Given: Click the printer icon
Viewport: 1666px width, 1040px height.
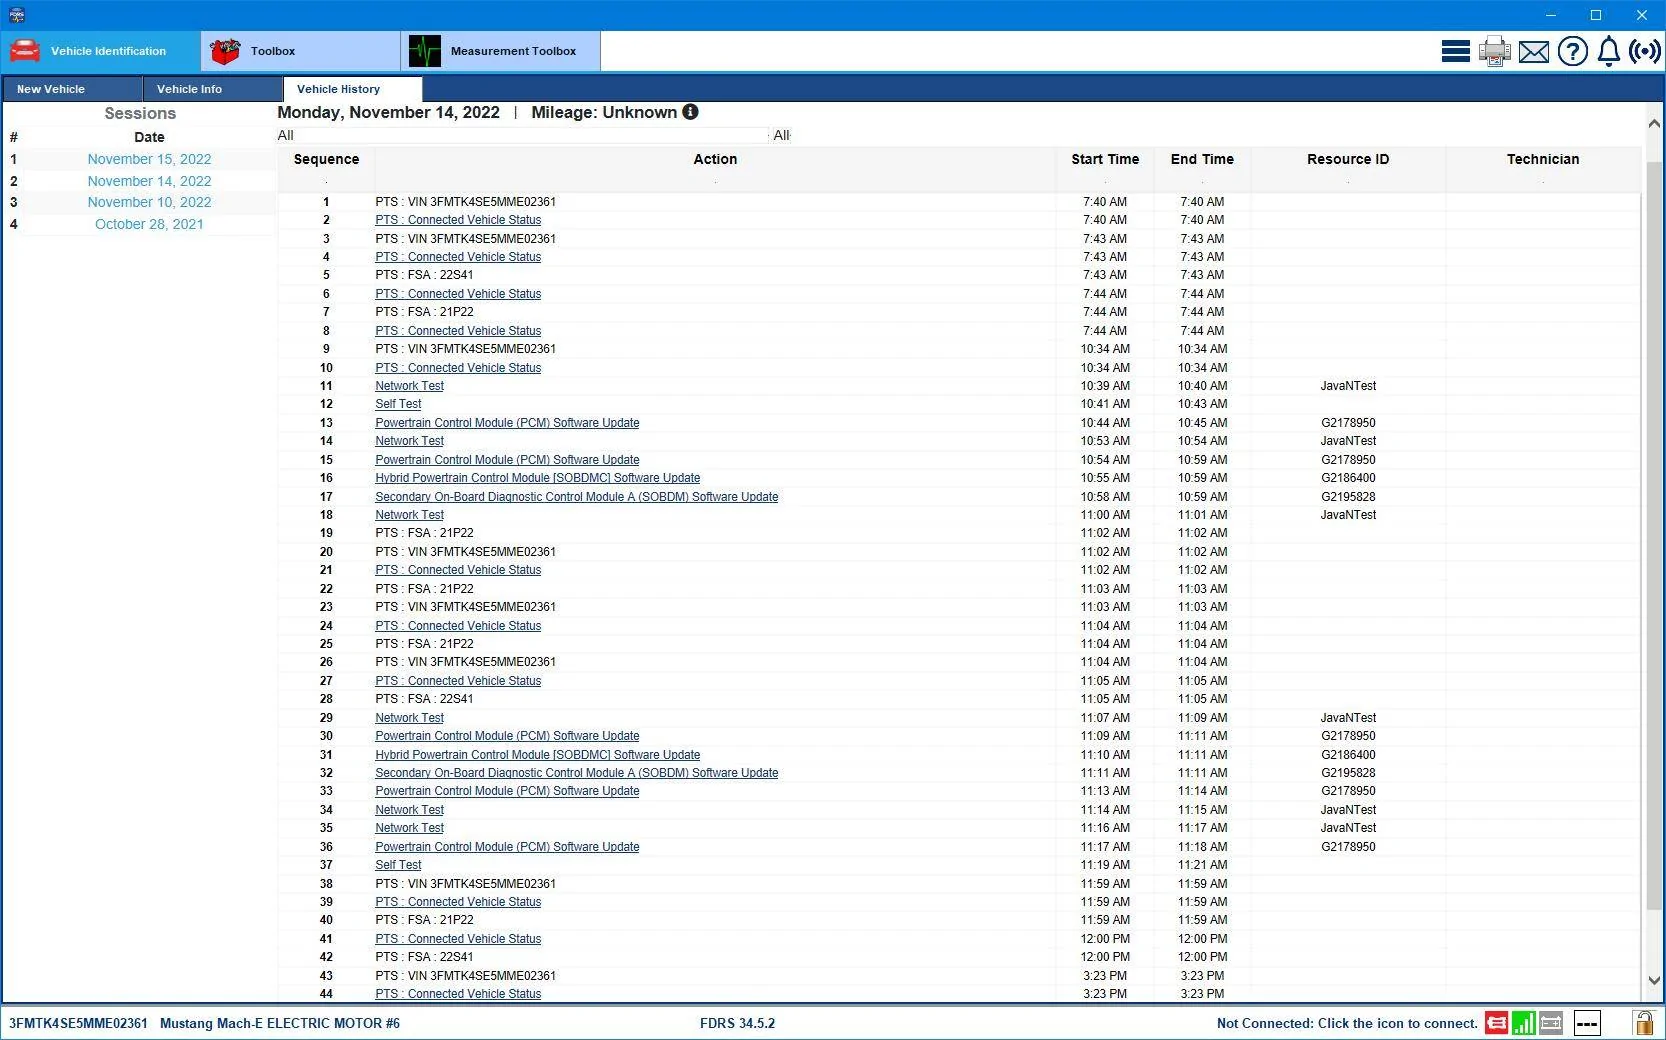Looking at the screenshot, I should point(1494,51).
